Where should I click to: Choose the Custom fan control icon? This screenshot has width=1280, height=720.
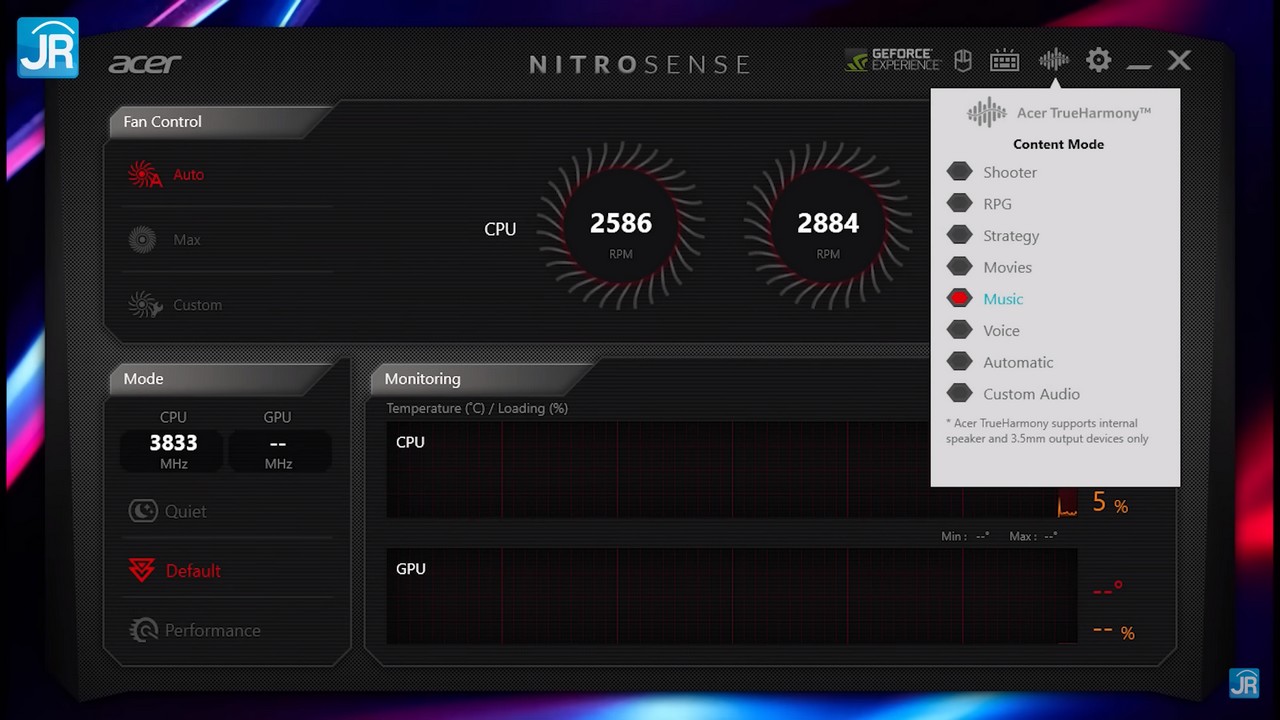(x=145, y=305)
